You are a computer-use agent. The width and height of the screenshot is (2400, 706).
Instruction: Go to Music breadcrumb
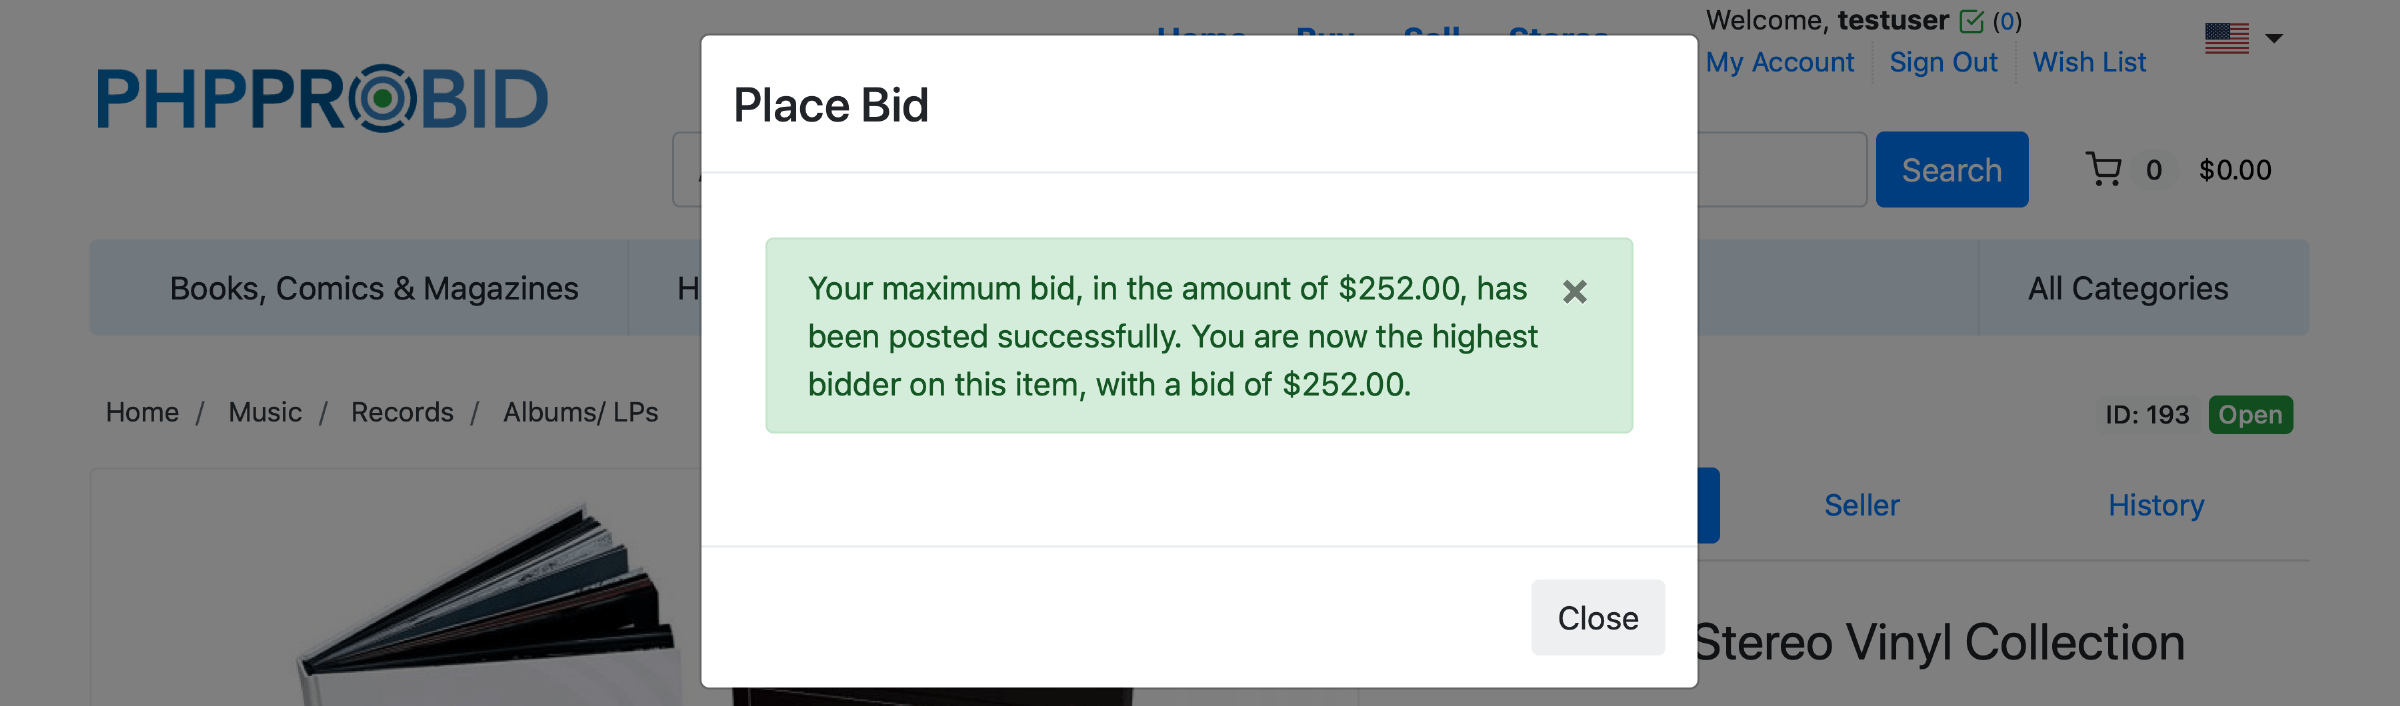point(265,412)
